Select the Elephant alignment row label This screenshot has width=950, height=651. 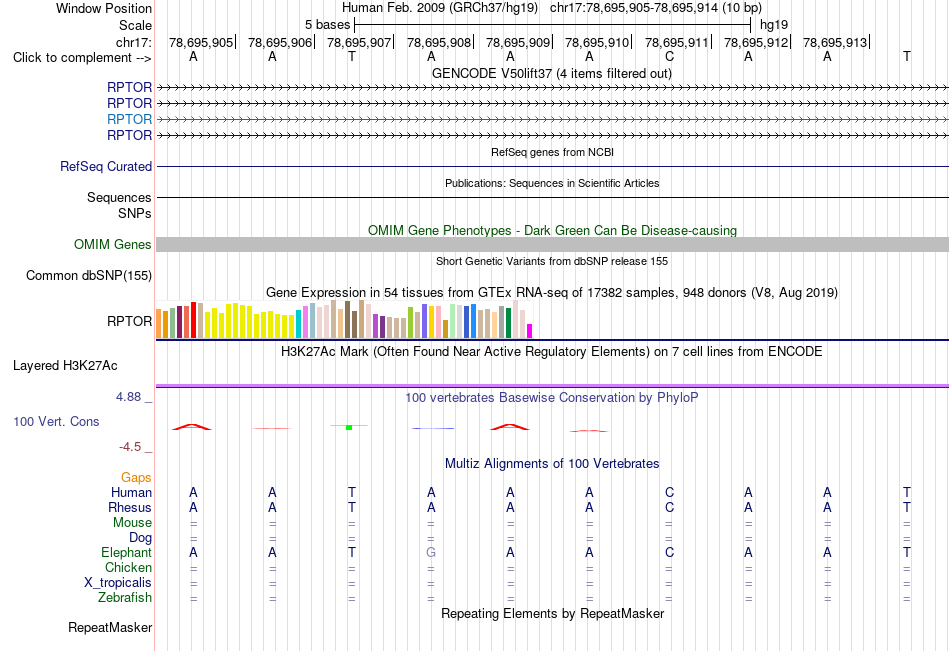[x=126, y=552]
